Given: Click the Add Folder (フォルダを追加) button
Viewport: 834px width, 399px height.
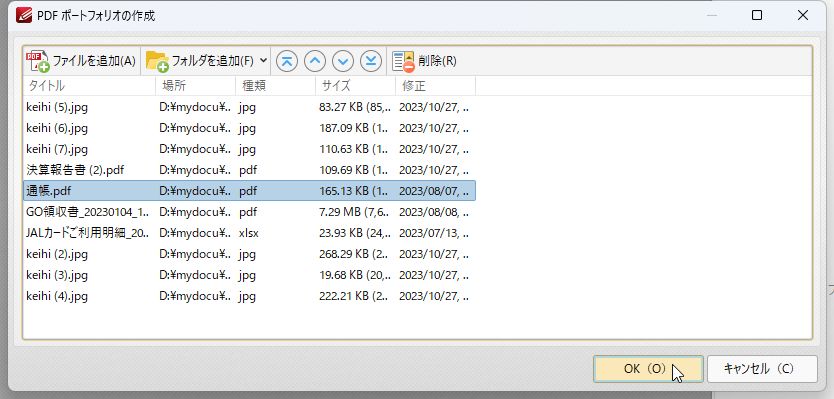Looking at the screenshot, I should click(x=200, y=61).
